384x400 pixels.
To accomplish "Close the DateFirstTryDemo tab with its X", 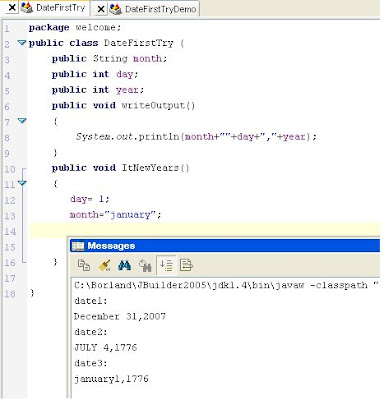I will coord(101,9).
